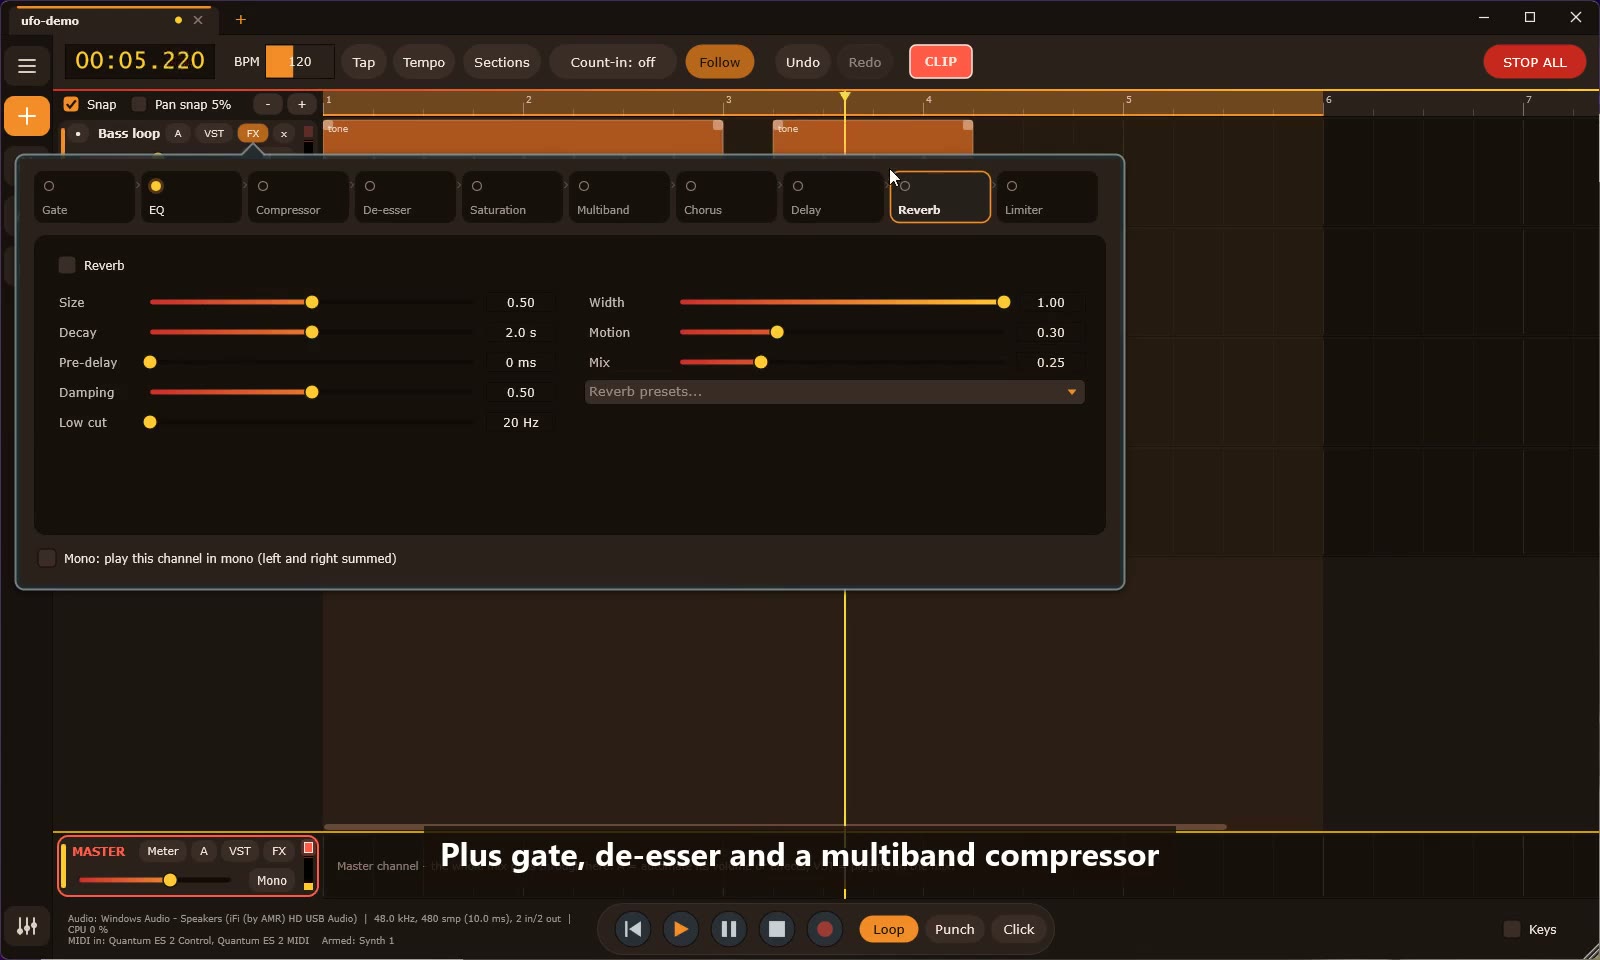Viewport: 1600px width, 960px height.
Task: Open the Delay effect tab
Action: [833, 197]
